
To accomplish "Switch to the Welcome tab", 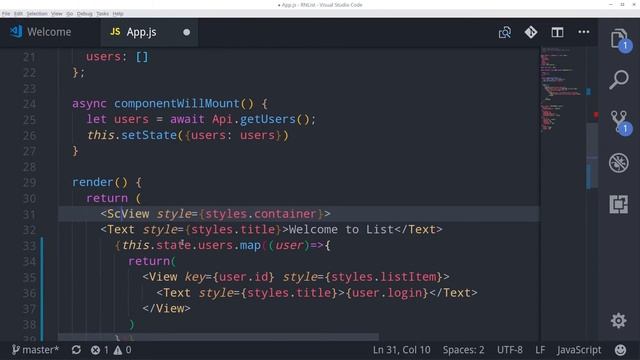I will click(49, 32).
